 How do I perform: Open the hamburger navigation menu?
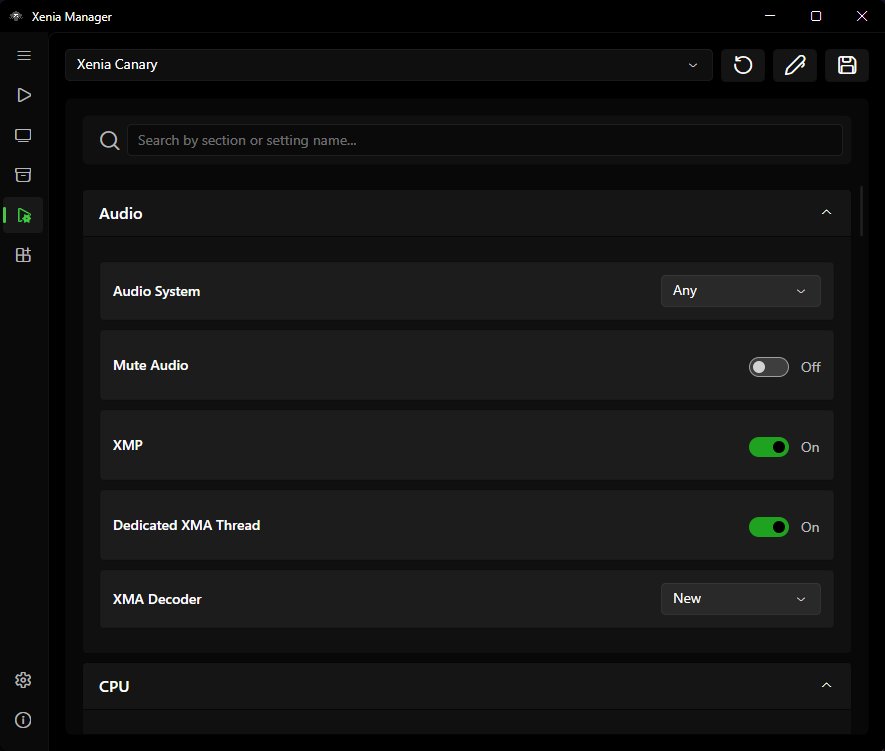pyautogui.click(x=24, y=55)
